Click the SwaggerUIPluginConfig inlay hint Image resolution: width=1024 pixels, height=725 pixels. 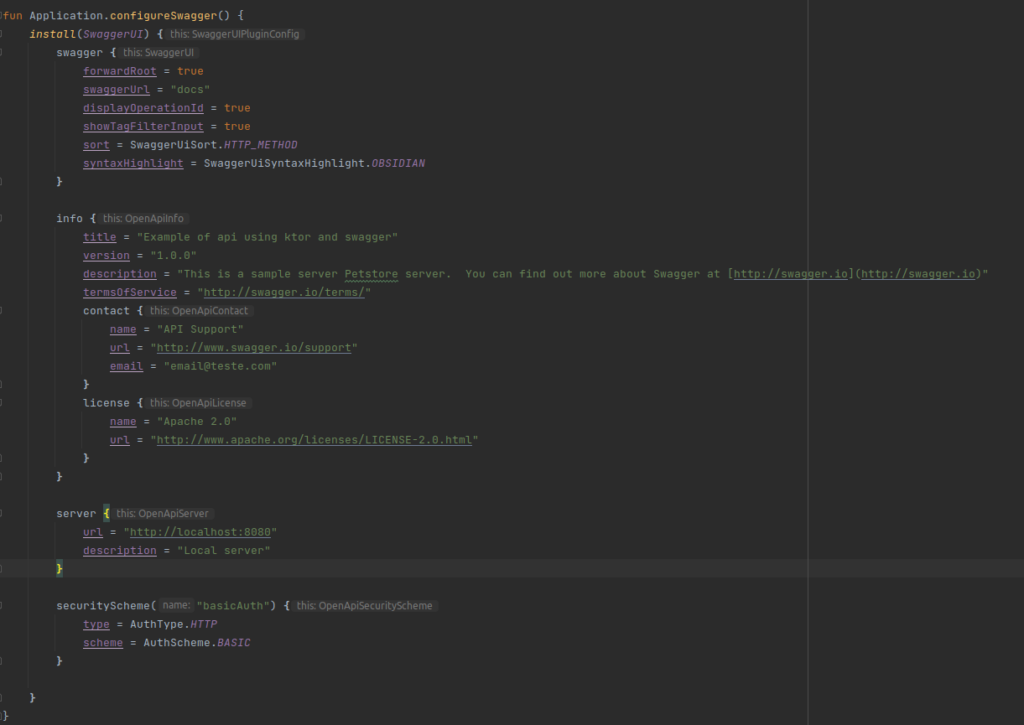pyautogui.click(x=235, y=34)
